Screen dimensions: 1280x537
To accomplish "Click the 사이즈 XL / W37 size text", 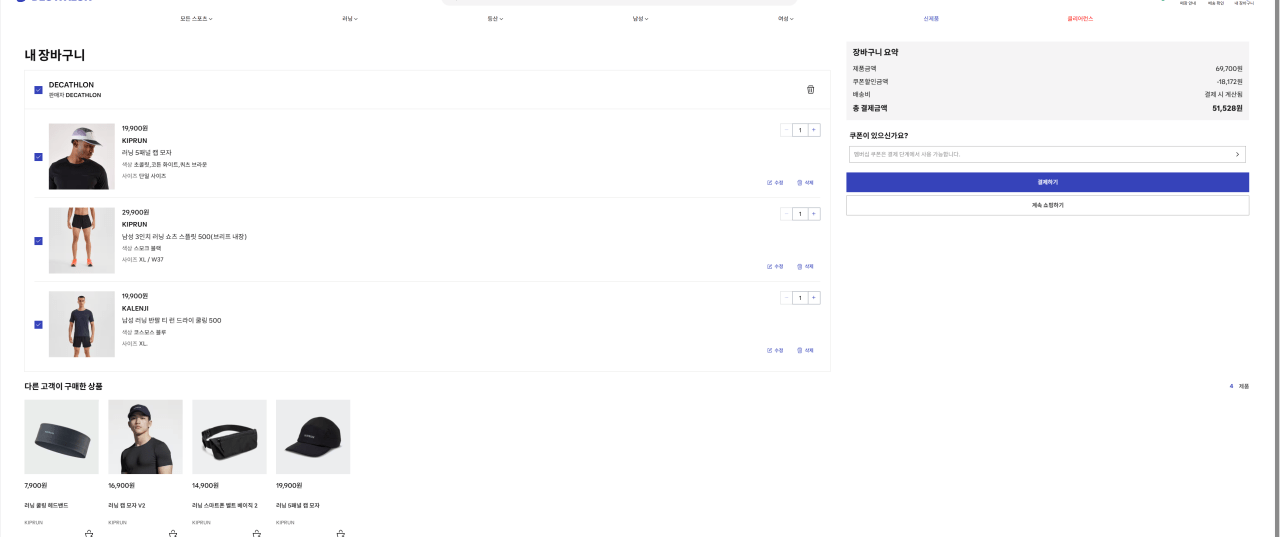I will 143,259.
